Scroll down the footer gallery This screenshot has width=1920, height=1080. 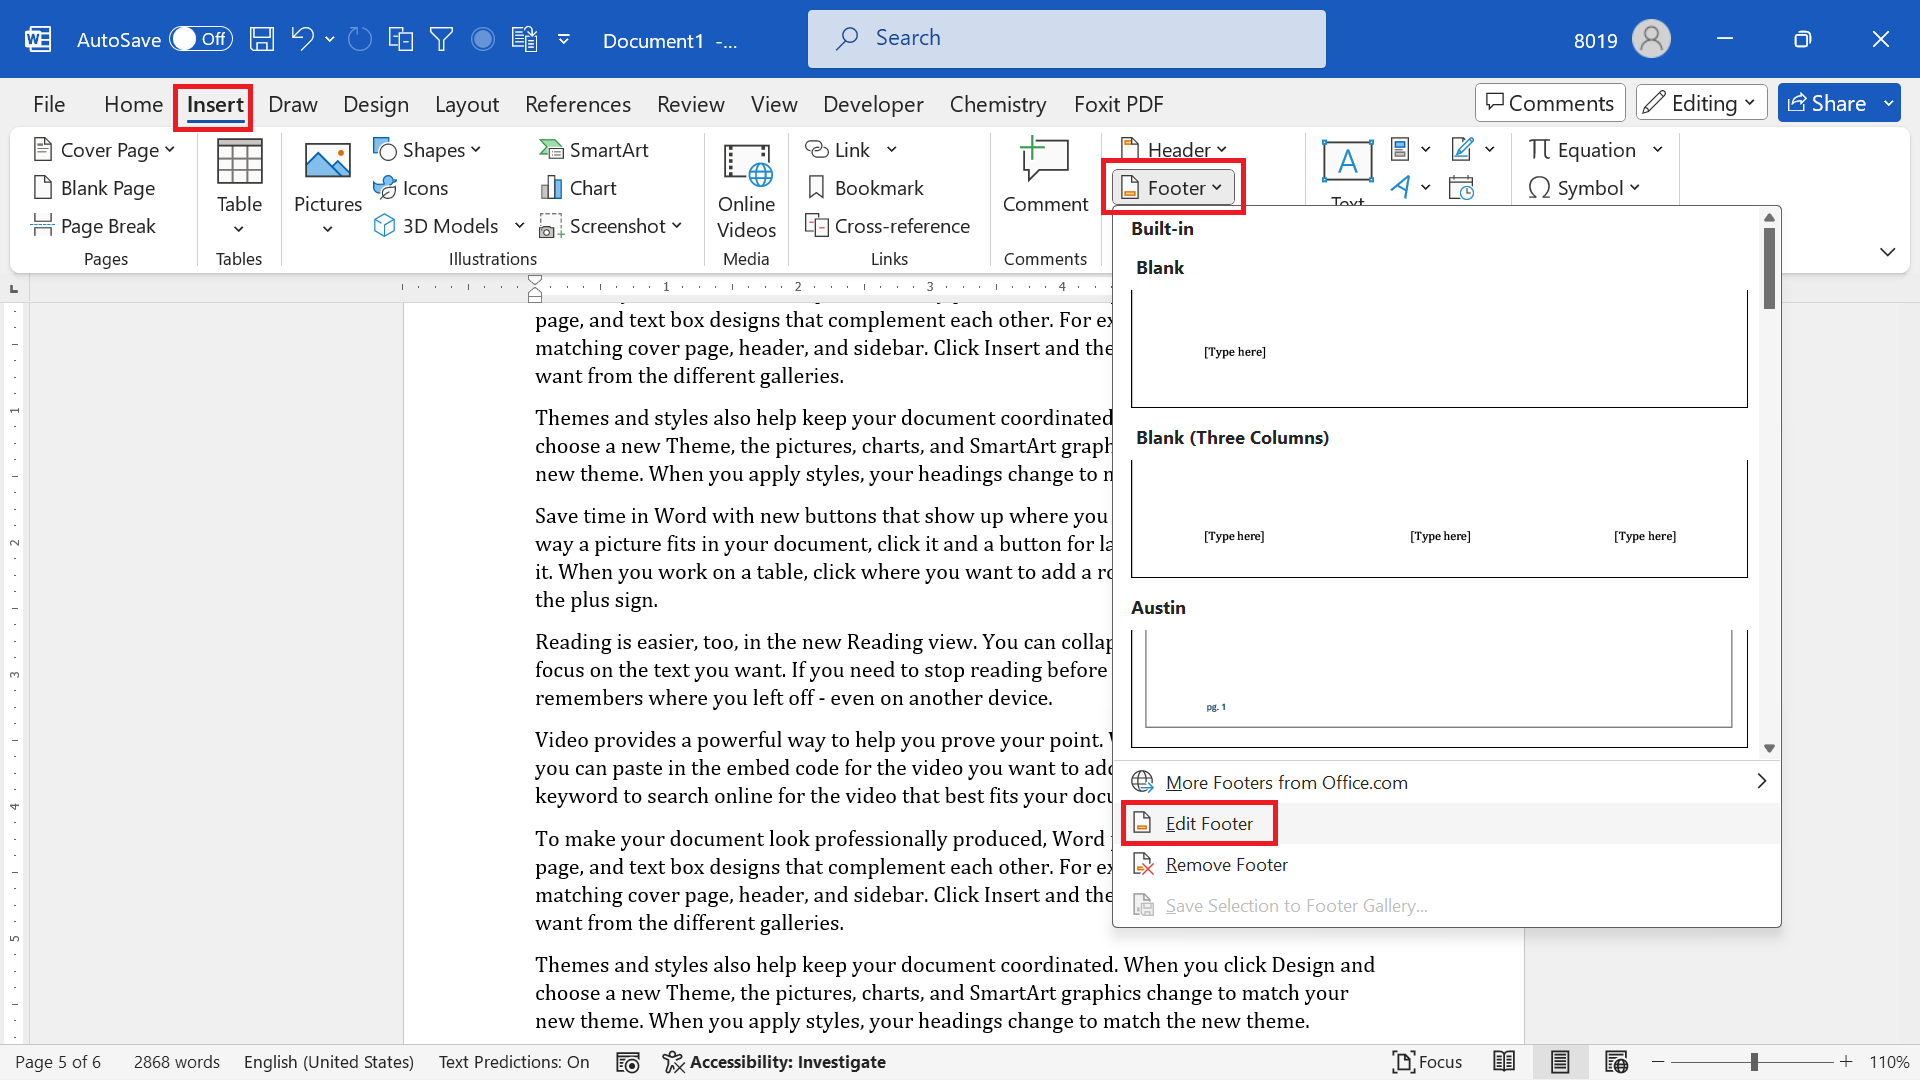pos(1770,748)
